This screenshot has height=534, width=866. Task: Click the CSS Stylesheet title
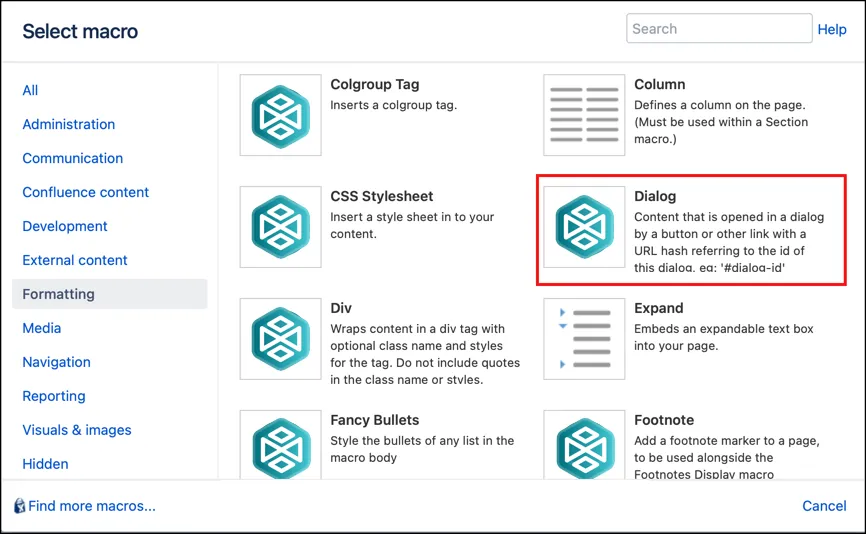[x=382, y=197]
